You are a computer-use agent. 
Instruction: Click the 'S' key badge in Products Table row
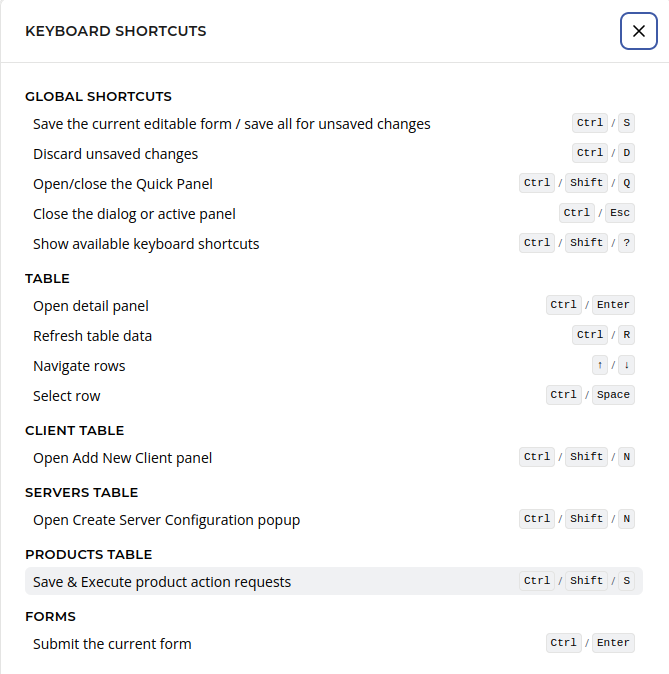[x=626, y=581]
